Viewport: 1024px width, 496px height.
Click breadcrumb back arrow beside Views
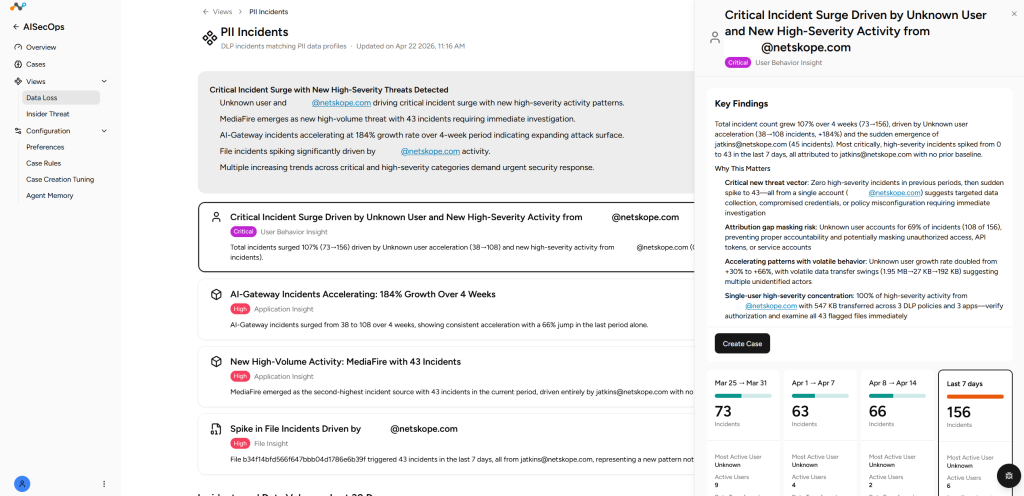click(206, 12)
